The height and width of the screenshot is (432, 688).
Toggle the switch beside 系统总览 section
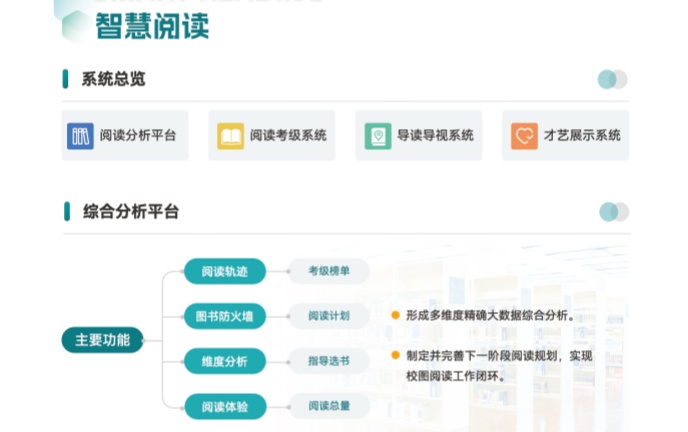[x=612, y=80]
